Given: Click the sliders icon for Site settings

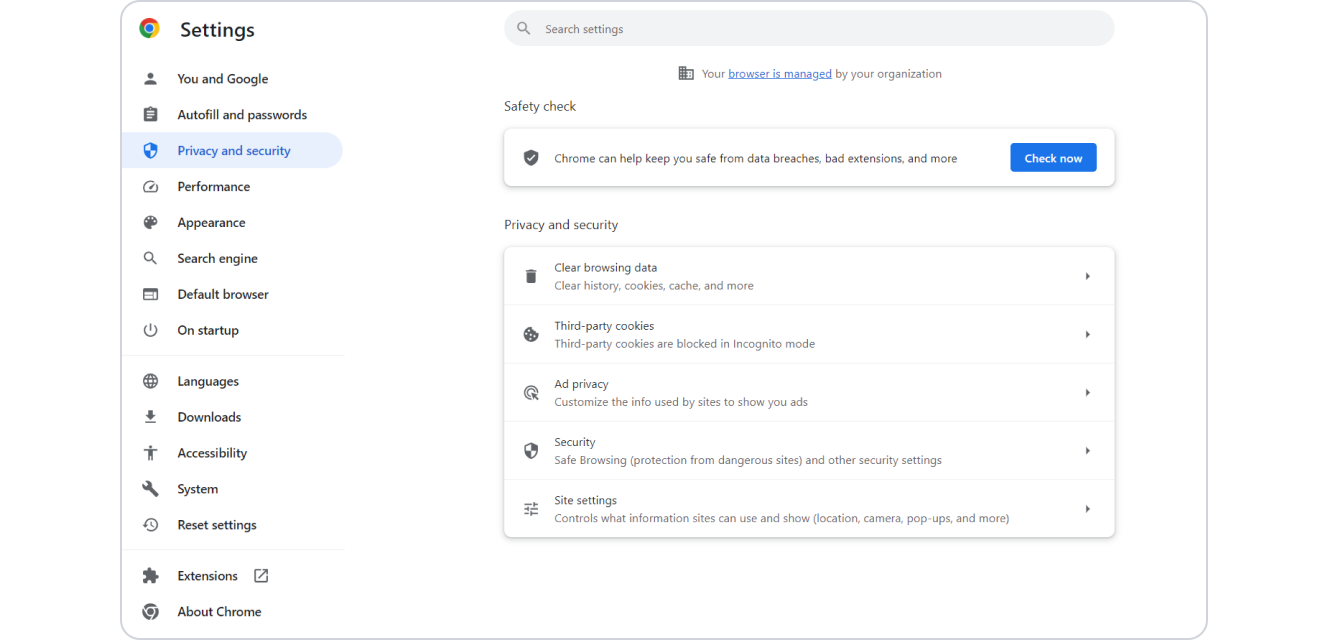Looking at the screenshot, I should 531,508.
